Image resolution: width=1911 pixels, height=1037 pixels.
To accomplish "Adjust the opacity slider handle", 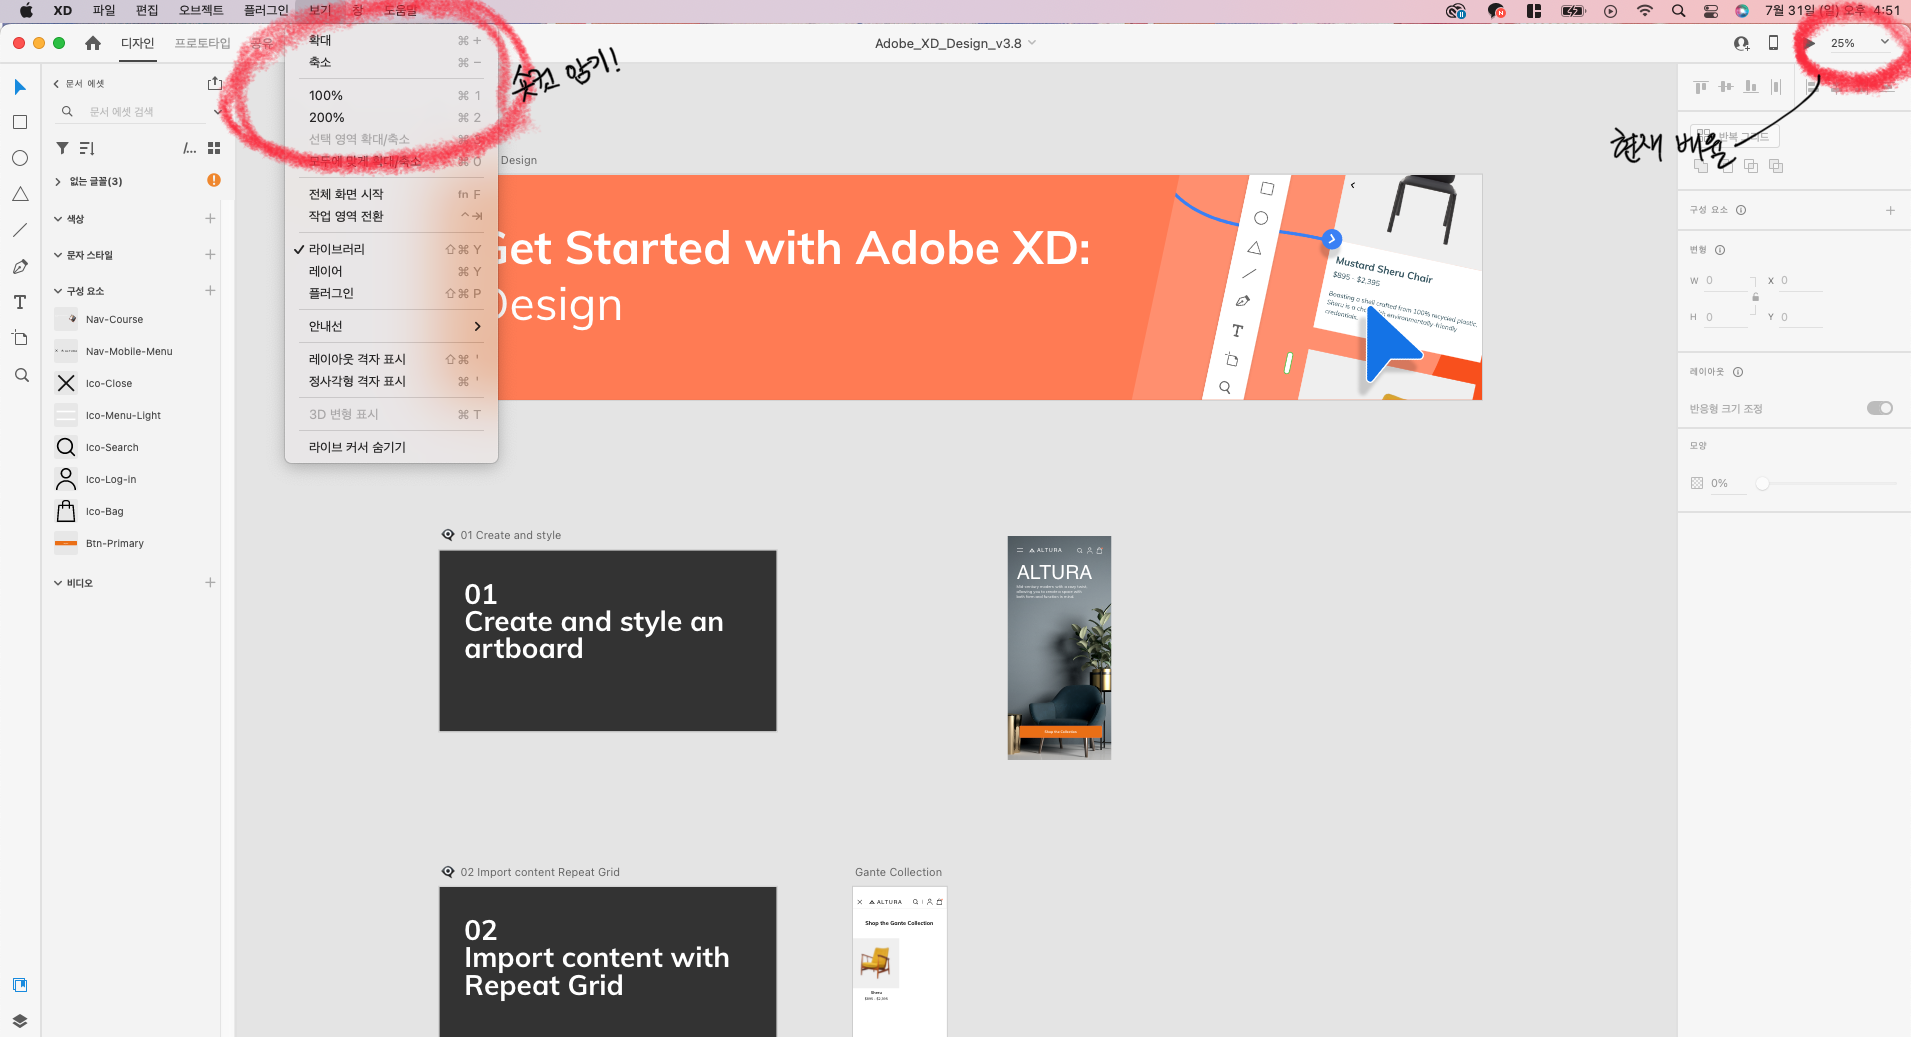I will pos(1763,483).
